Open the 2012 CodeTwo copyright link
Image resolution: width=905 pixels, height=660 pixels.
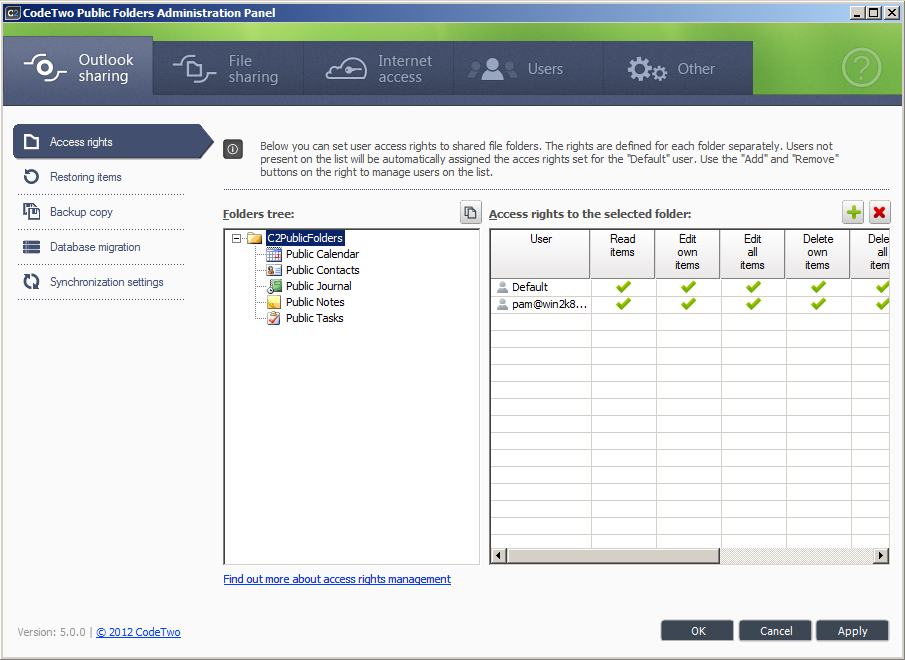tap(139, 632)
